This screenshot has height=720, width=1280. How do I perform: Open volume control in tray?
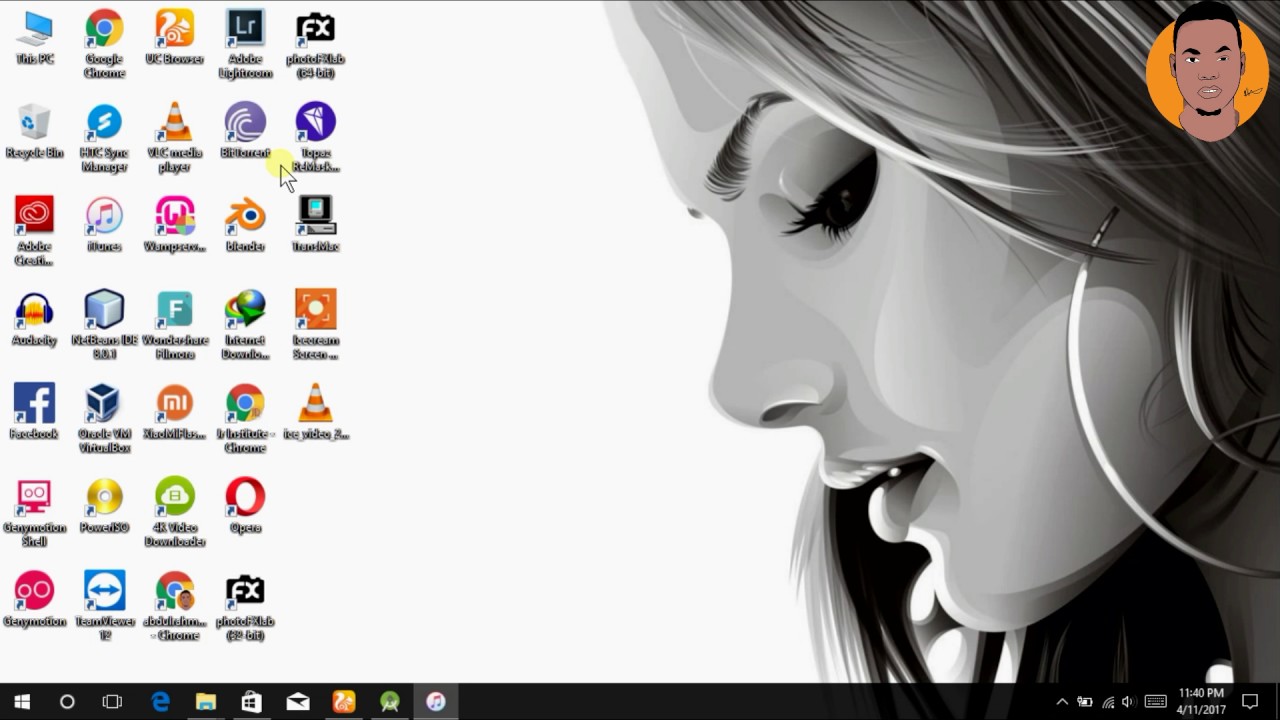[x=1128, y=702]
